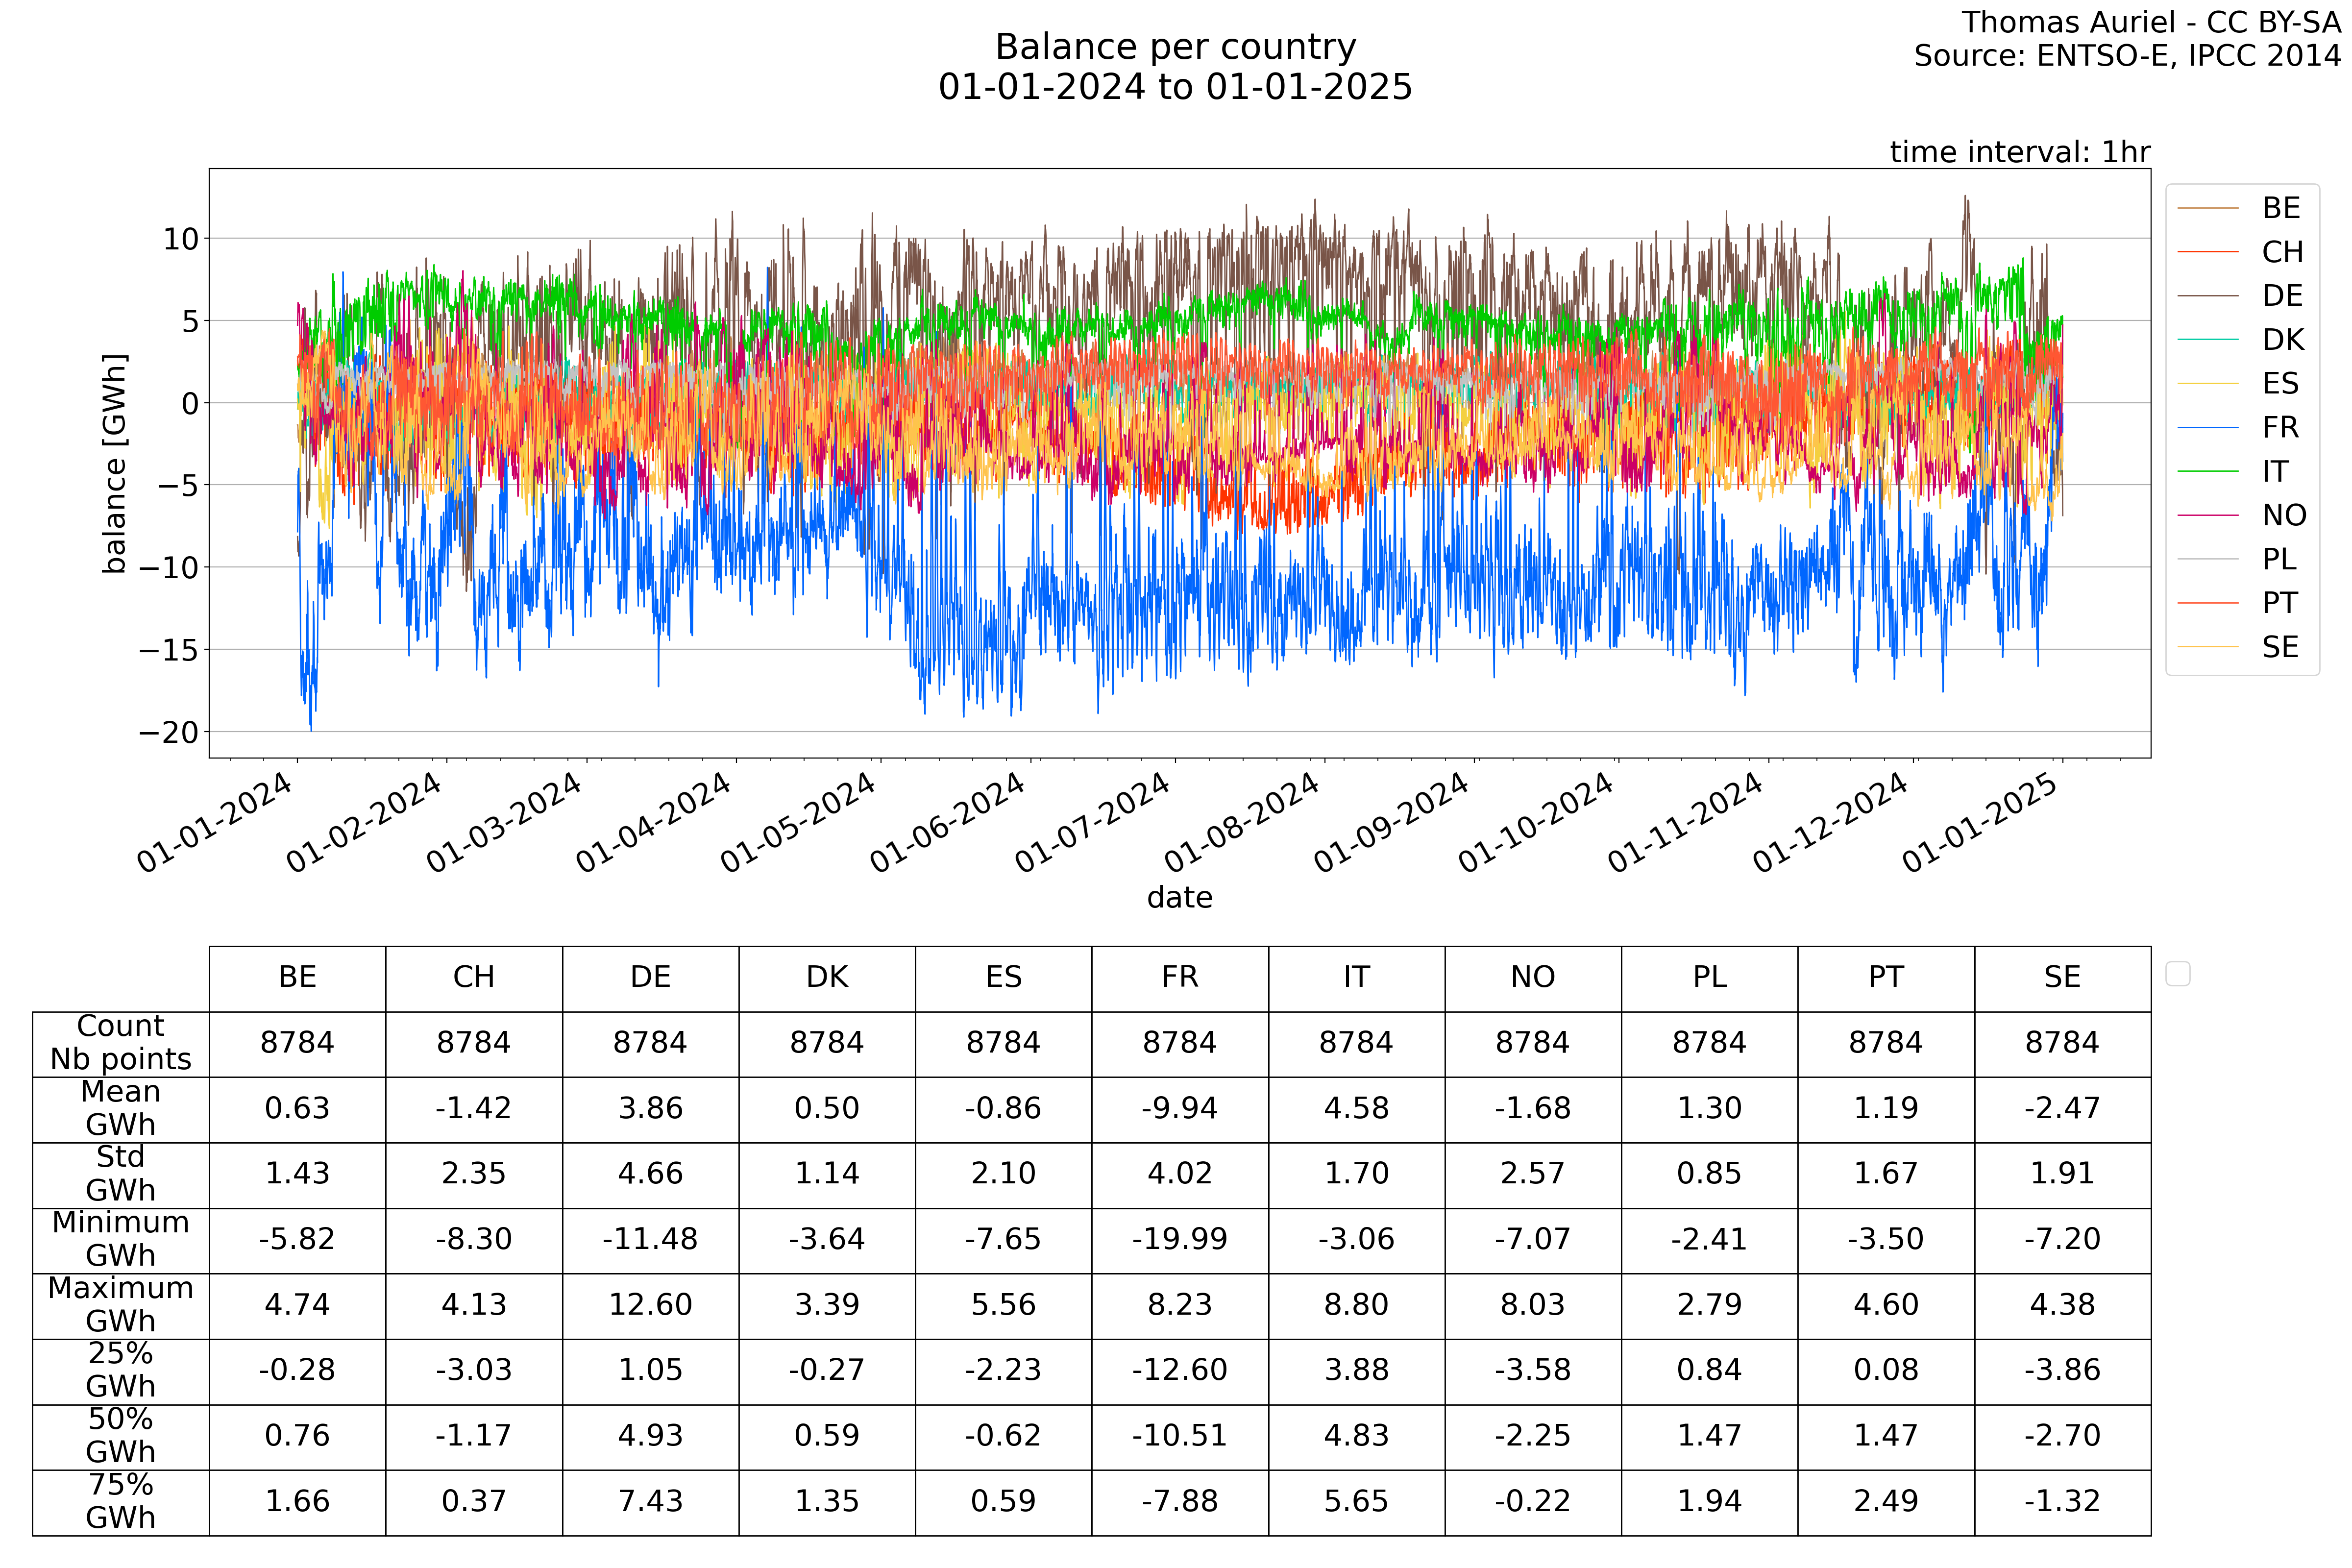Click the time interval: 1hr text
This screenshot has height=1568, width=2352.
[x=2020, y=152]
